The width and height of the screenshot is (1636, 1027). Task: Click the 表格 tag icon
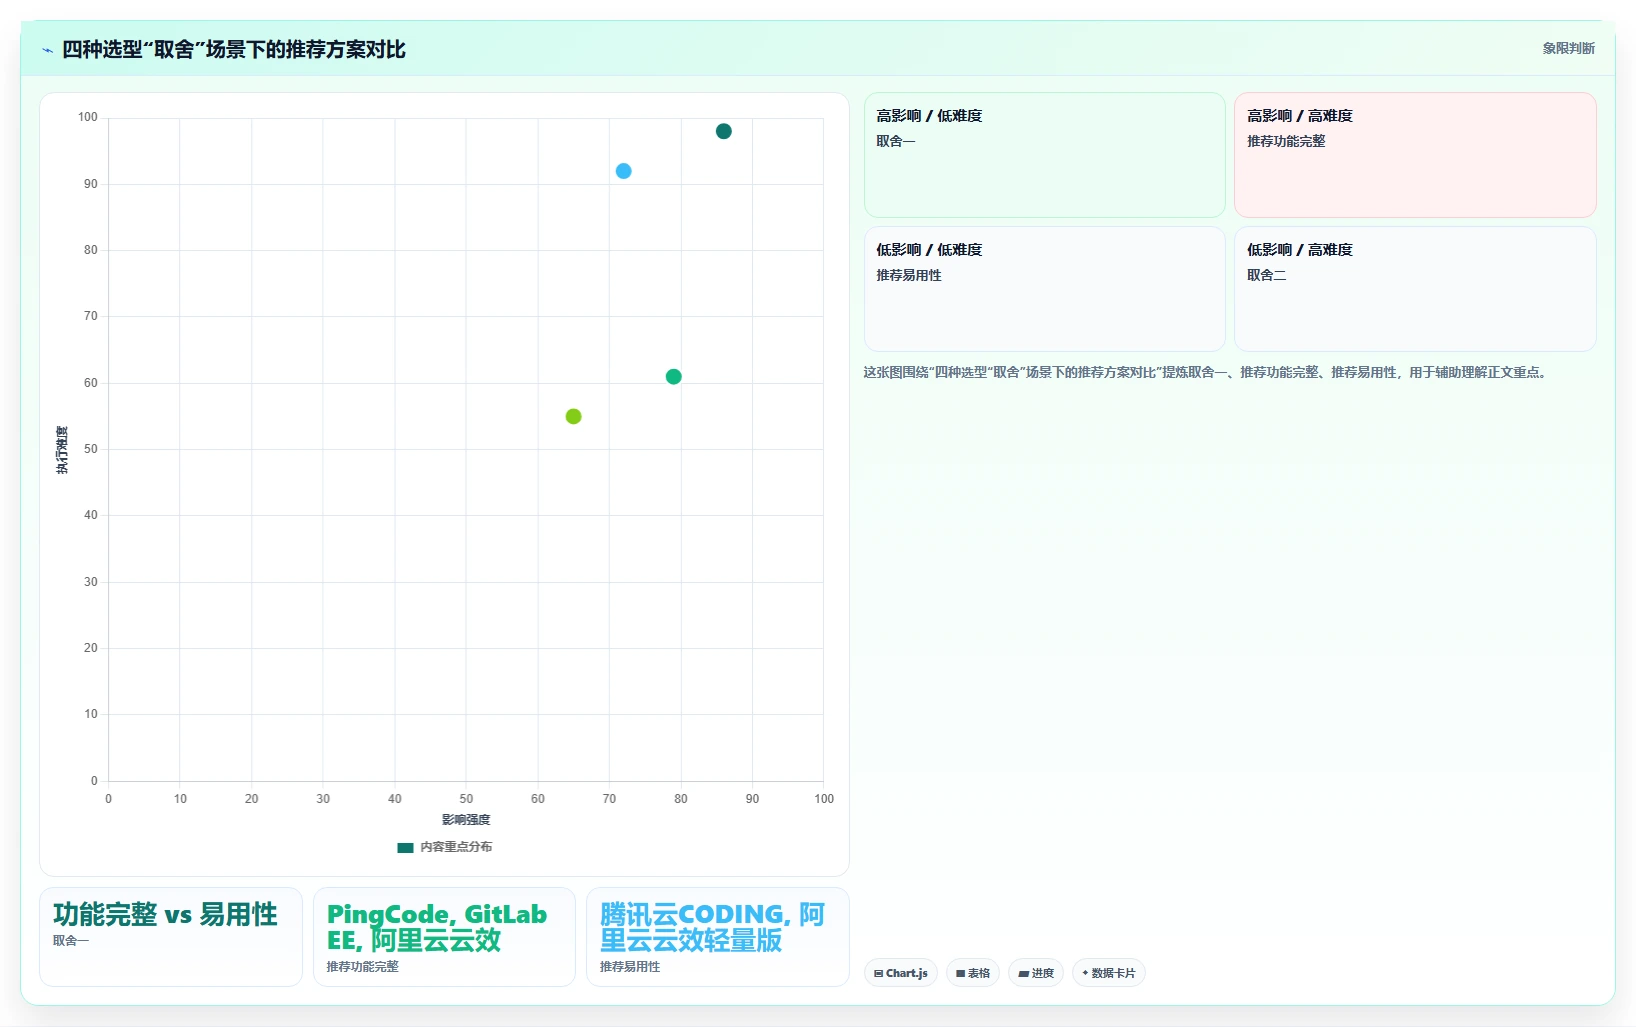tap(960, 973)
